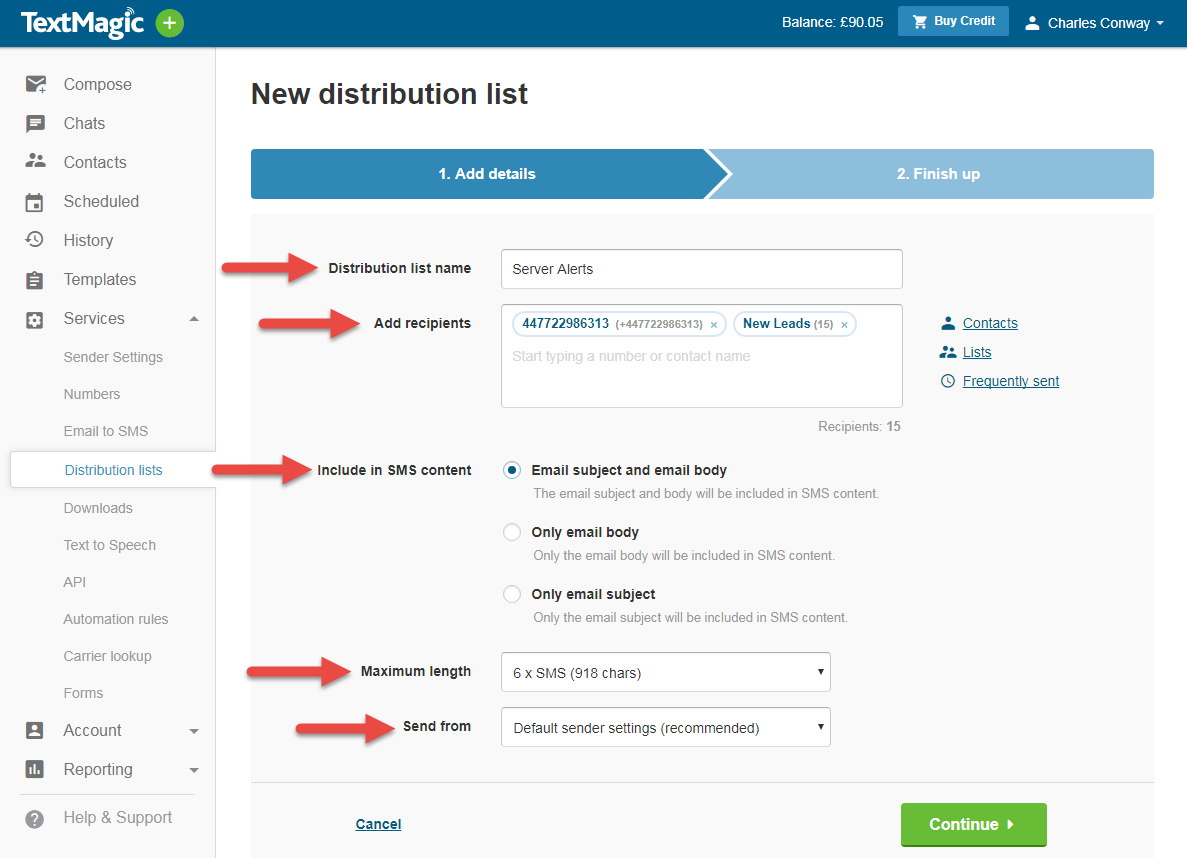This screenshot has height=858, width=1187.
Task: Open the Send from dropdown
Action: 665,728
